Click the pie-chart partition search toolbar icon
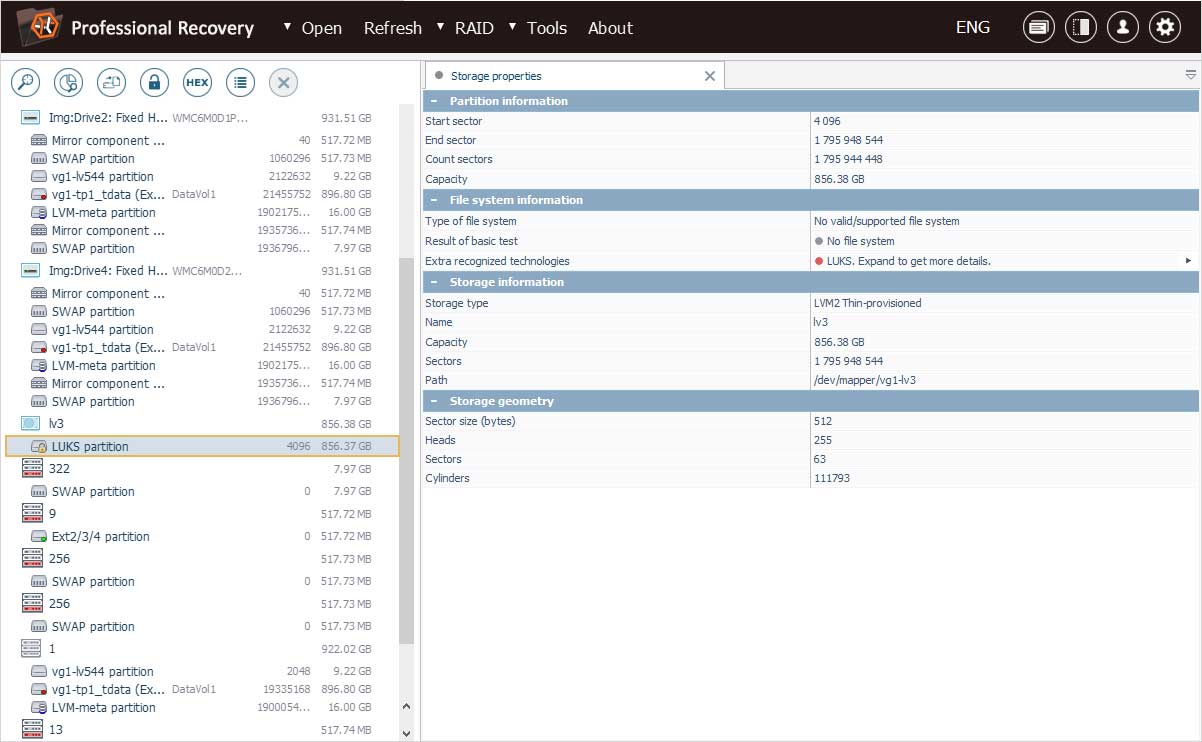The height and width of the screenshot is (742, 1202). (x=68, y=83)
